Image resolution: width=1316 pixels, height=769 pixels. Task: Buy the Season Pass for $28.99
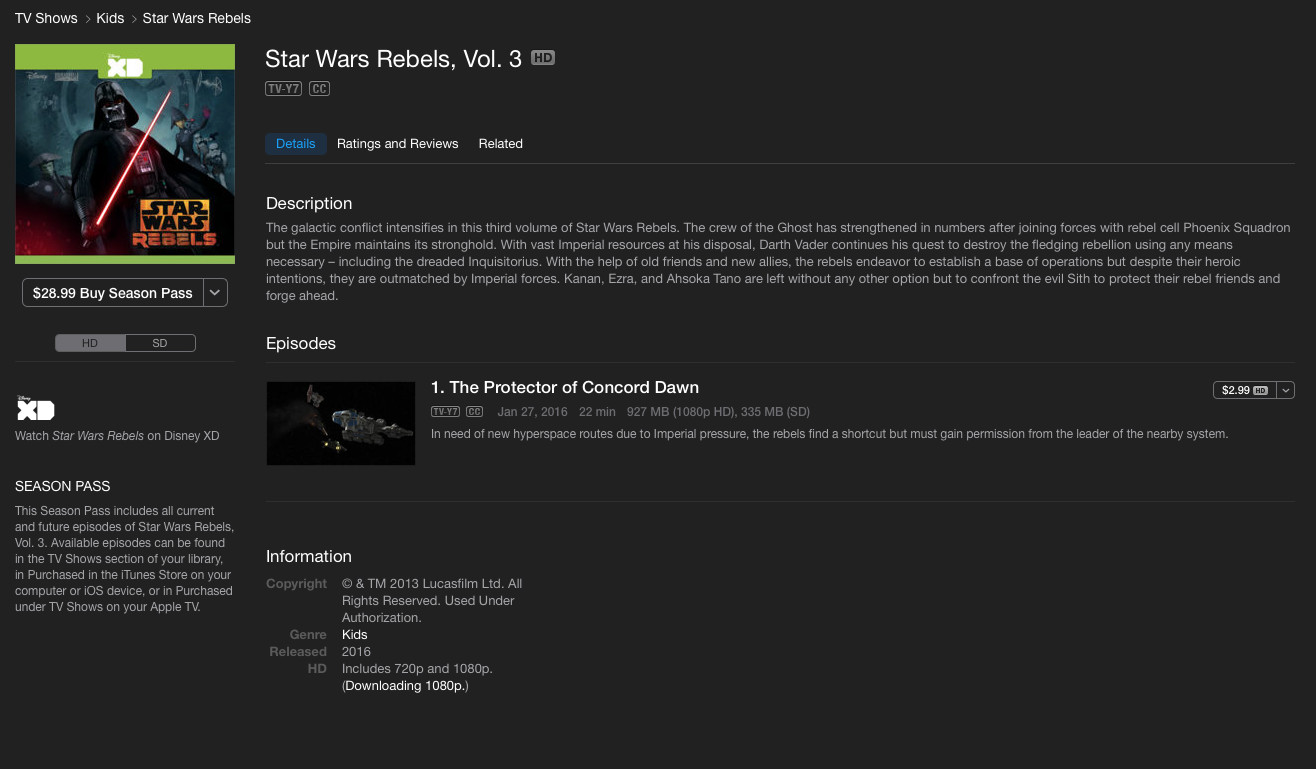pos(112,293)
